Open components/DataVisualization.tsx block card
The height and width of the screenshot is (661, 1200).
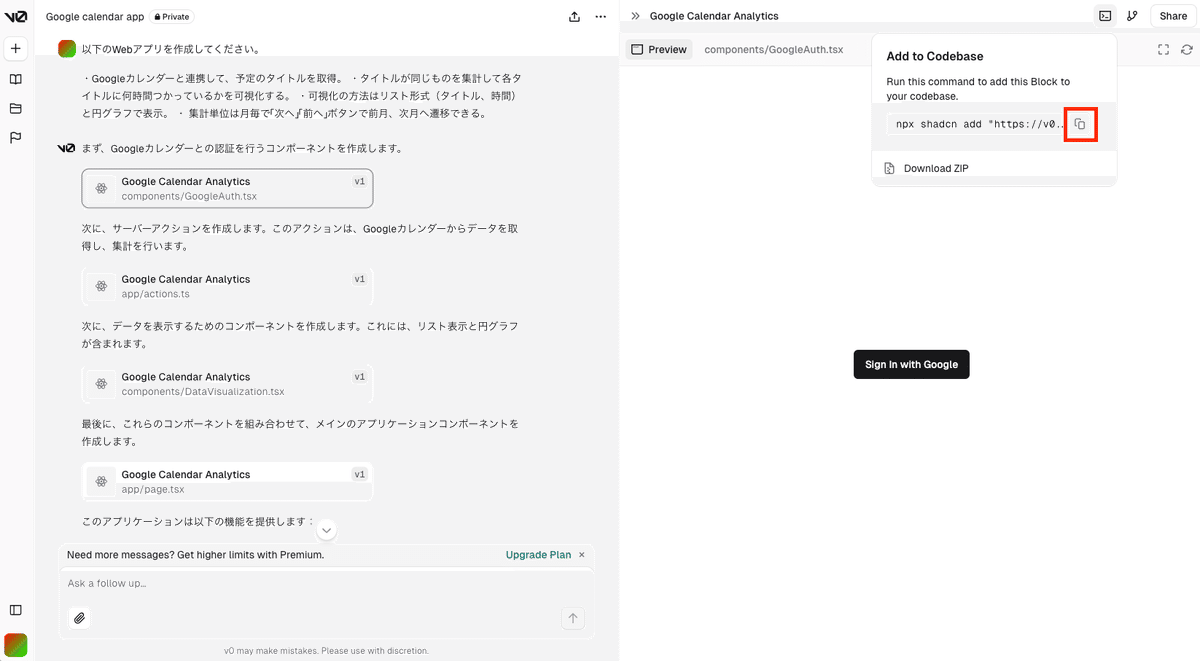click(227, 384)
